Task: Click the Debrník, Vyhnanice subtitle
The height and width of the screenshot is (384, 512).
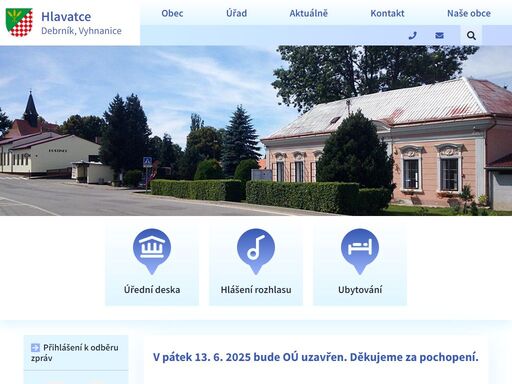Action: coord(81,31)
